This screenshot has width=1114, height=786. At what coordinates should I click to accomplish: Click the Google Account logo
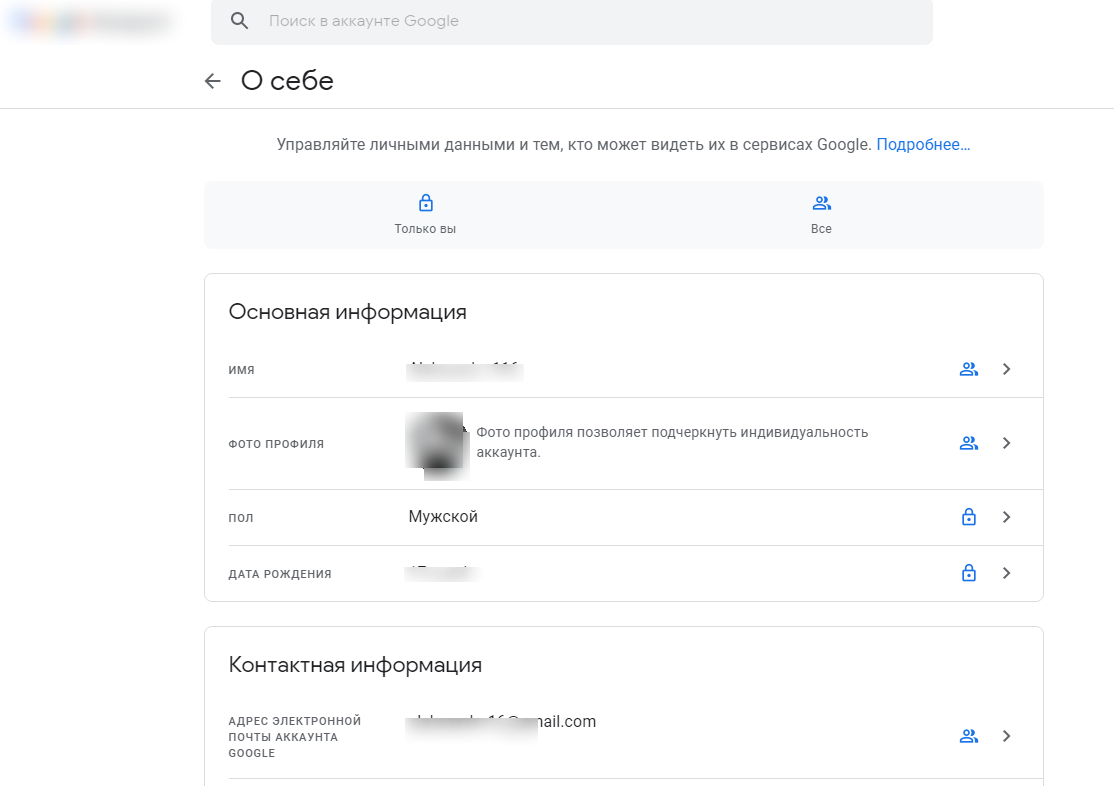[91, 21]
